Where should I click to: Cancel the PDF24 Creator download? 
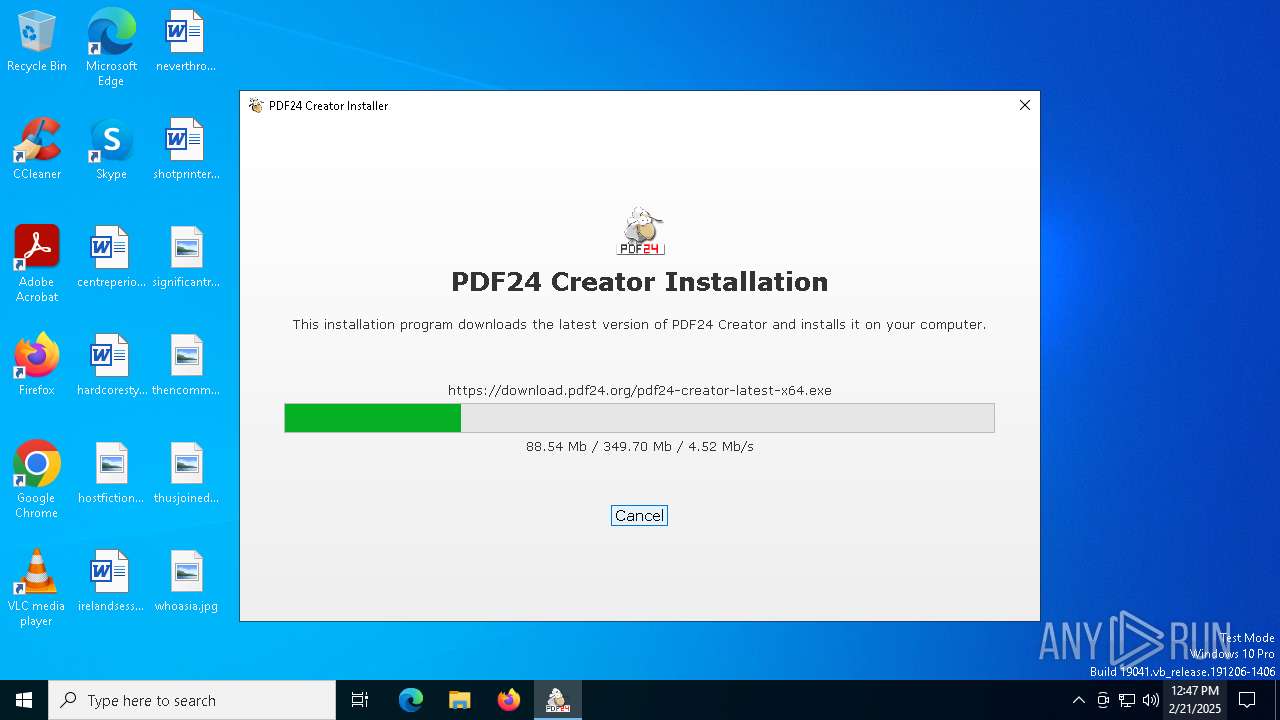[x=639, y=516]
